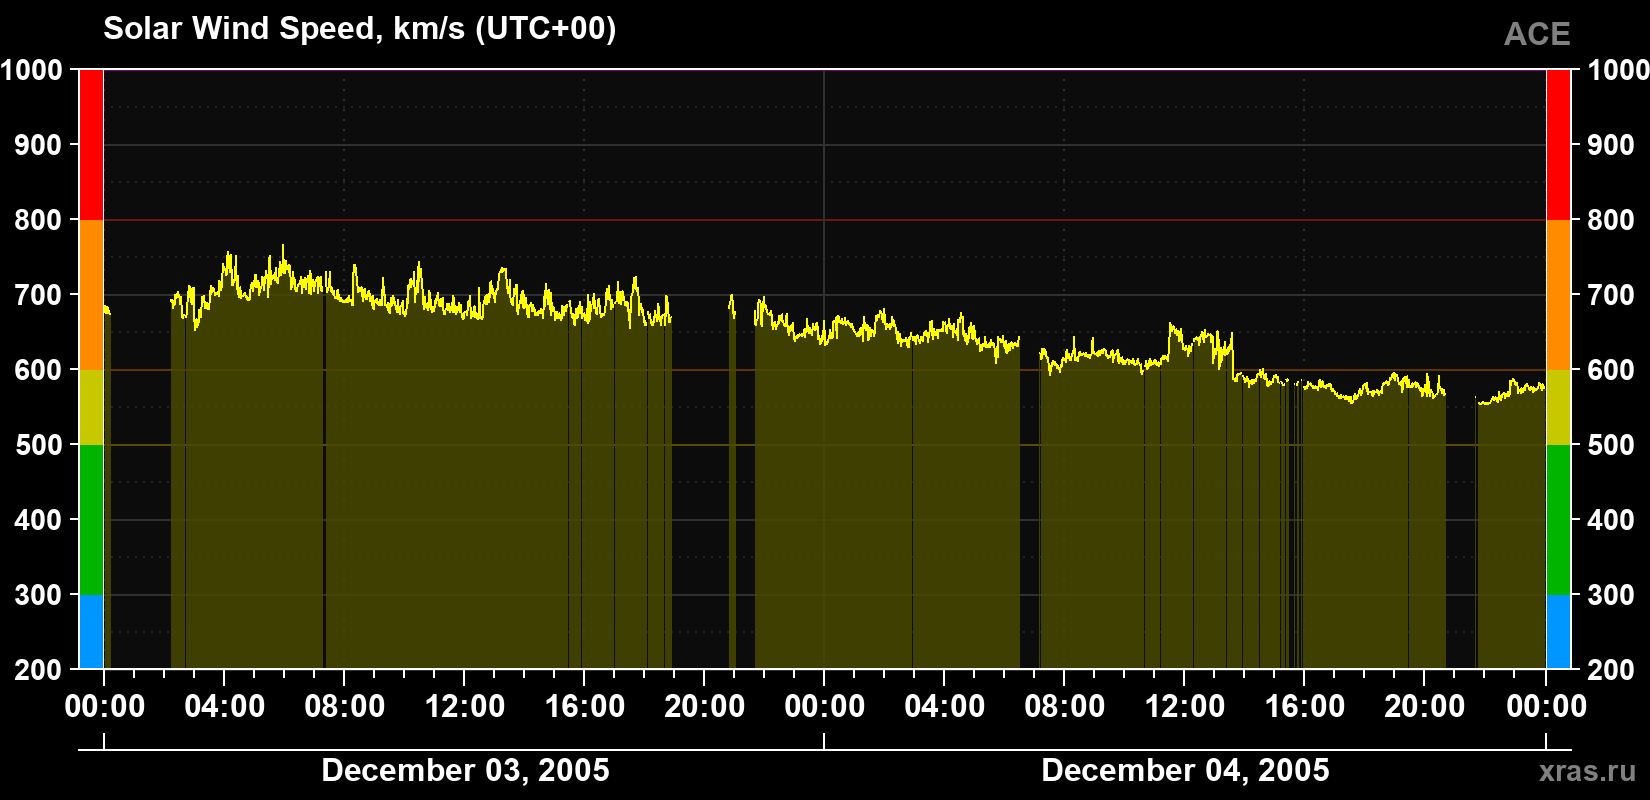This screenshot has height=800, width=1650.
Task: Click the orange segment of the right color scale
Action: click(1558, 295)
